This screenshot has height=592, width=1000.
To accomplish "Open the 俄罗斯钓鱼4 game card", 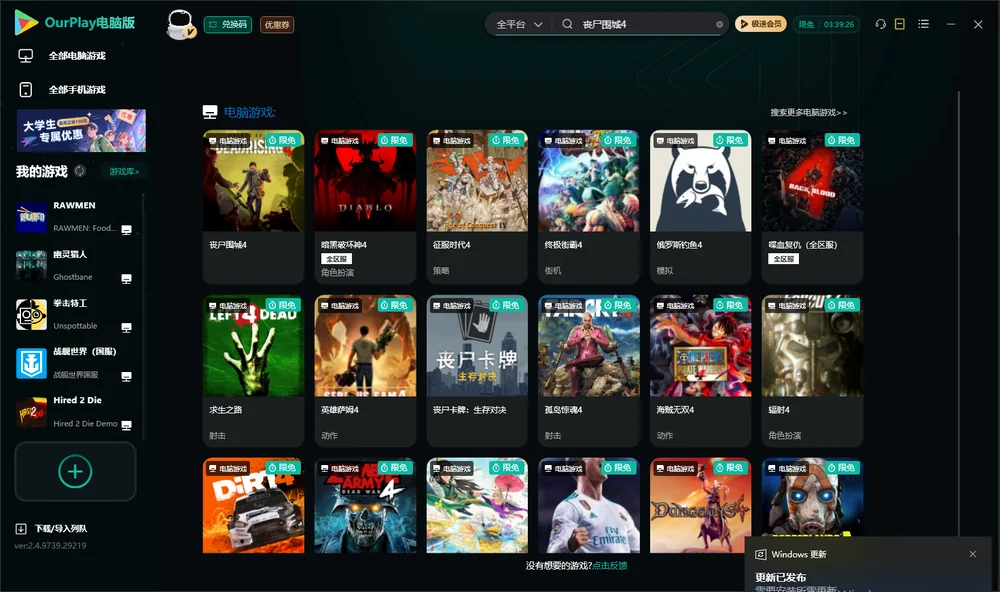I will (700, 207).
